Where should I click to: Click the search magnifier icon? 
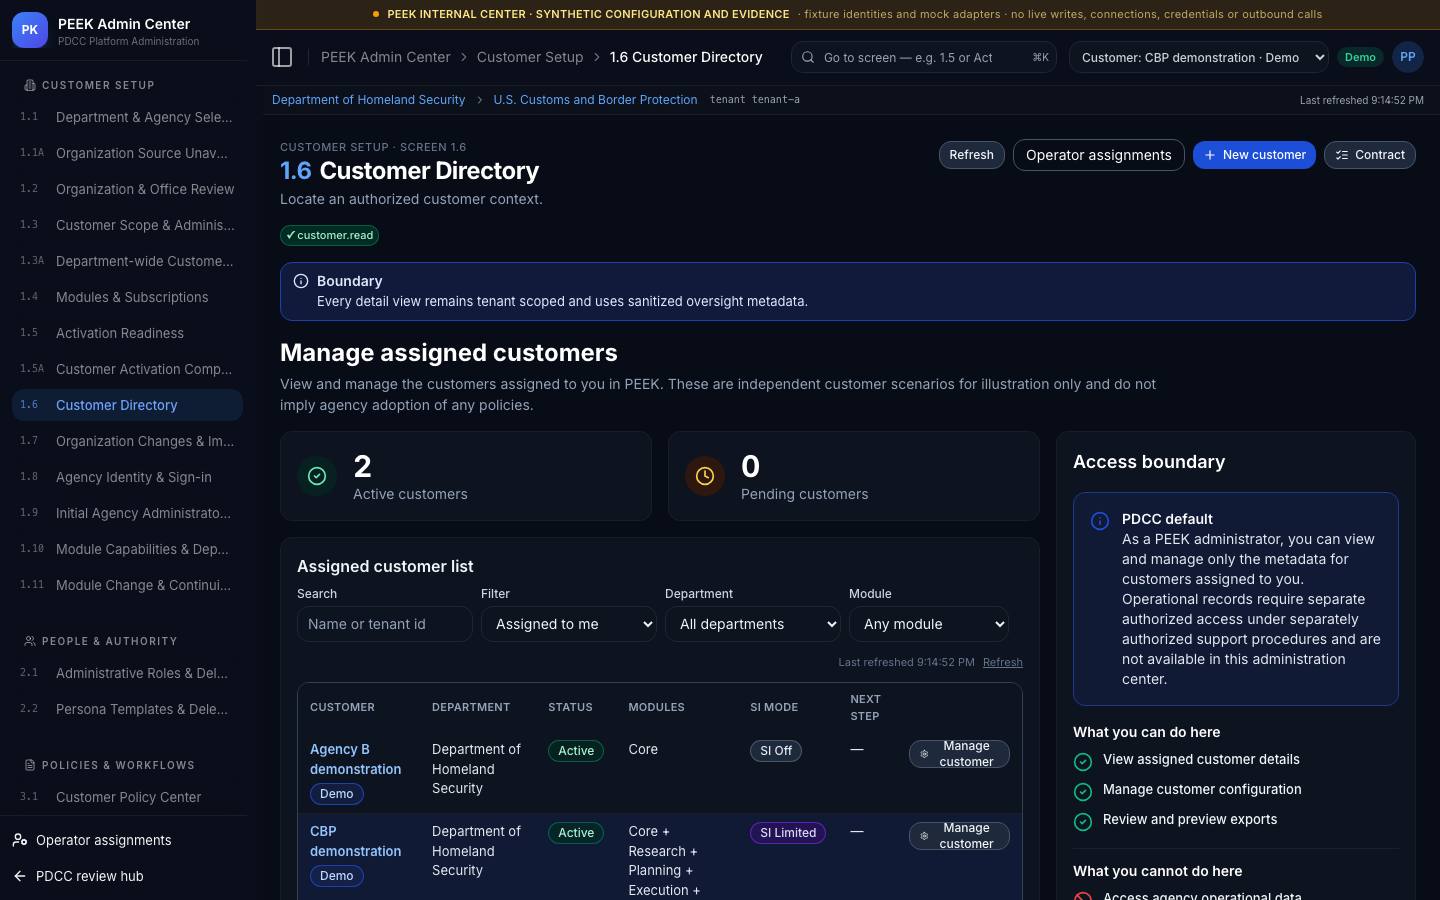pos(808,57)
